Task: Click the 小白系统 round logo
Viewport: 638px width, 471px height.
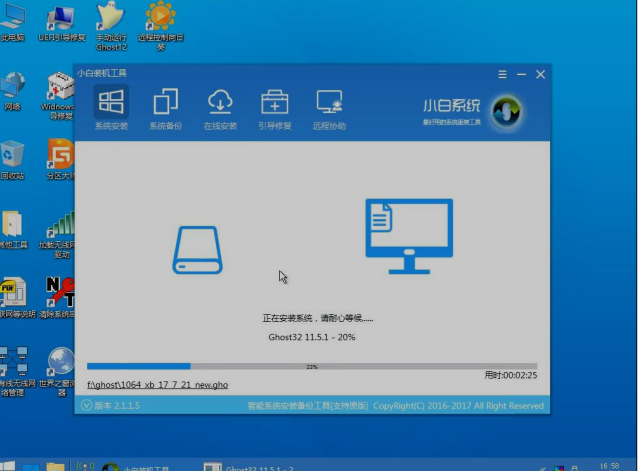Action: (x=508, y=110)
